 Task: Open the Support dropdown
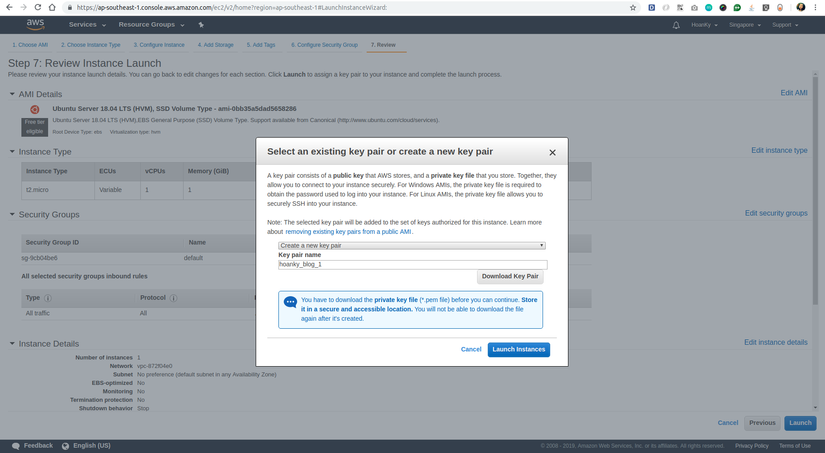coord(785,25)
